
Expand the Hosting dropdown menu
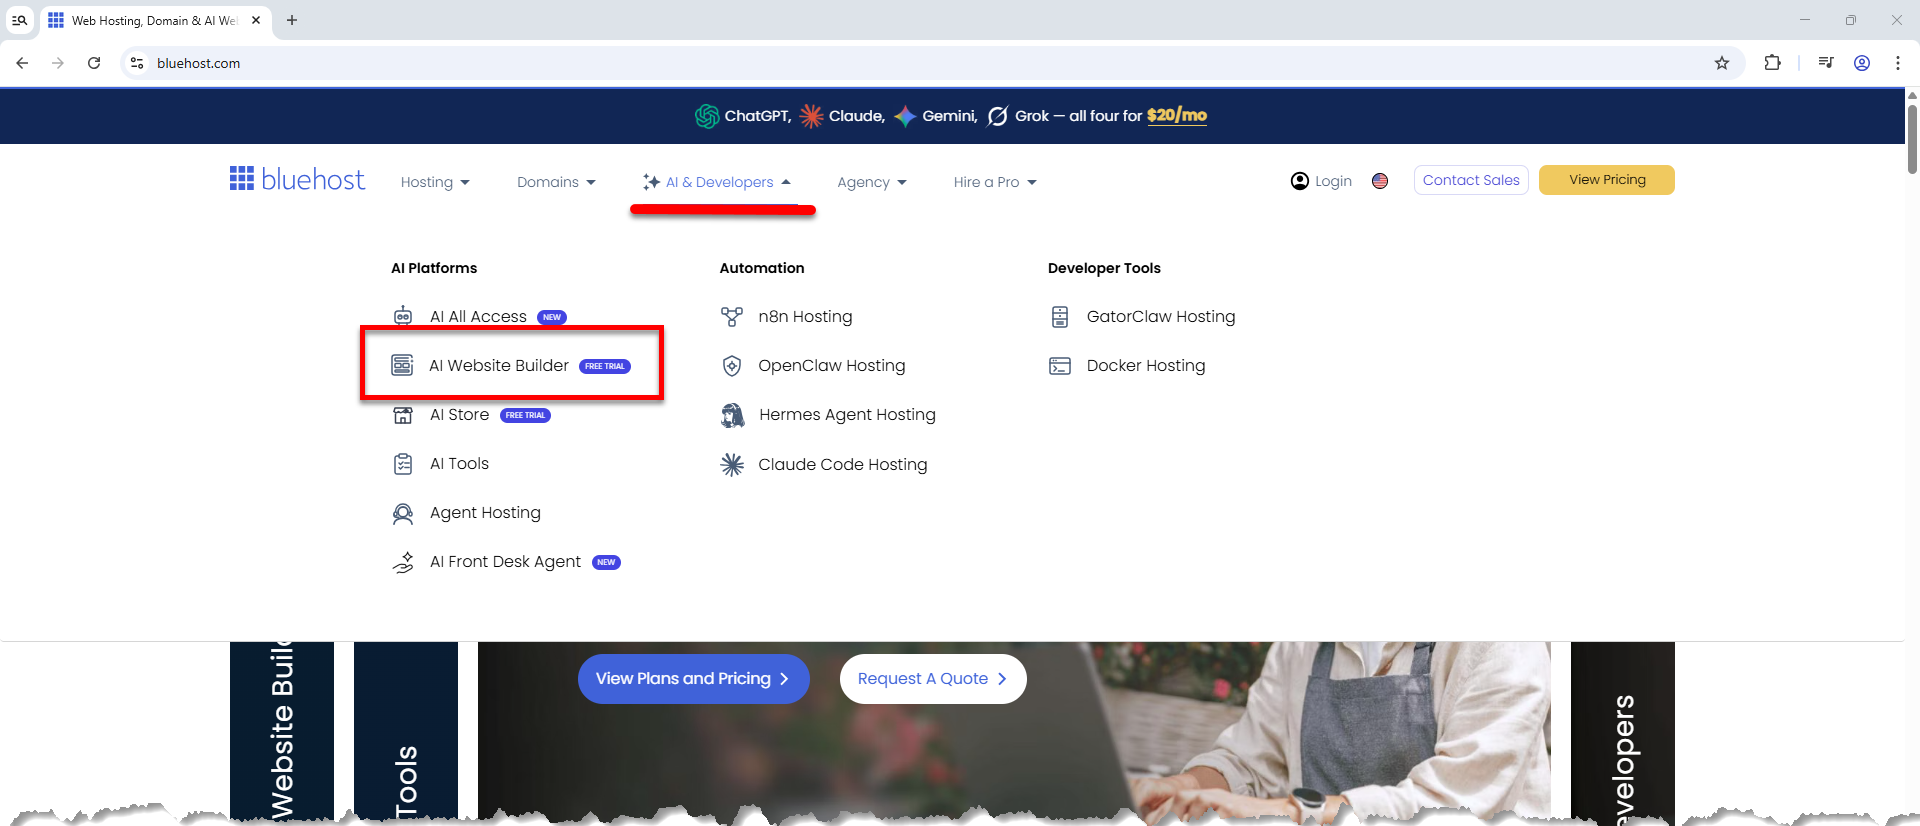coord(435,182)
